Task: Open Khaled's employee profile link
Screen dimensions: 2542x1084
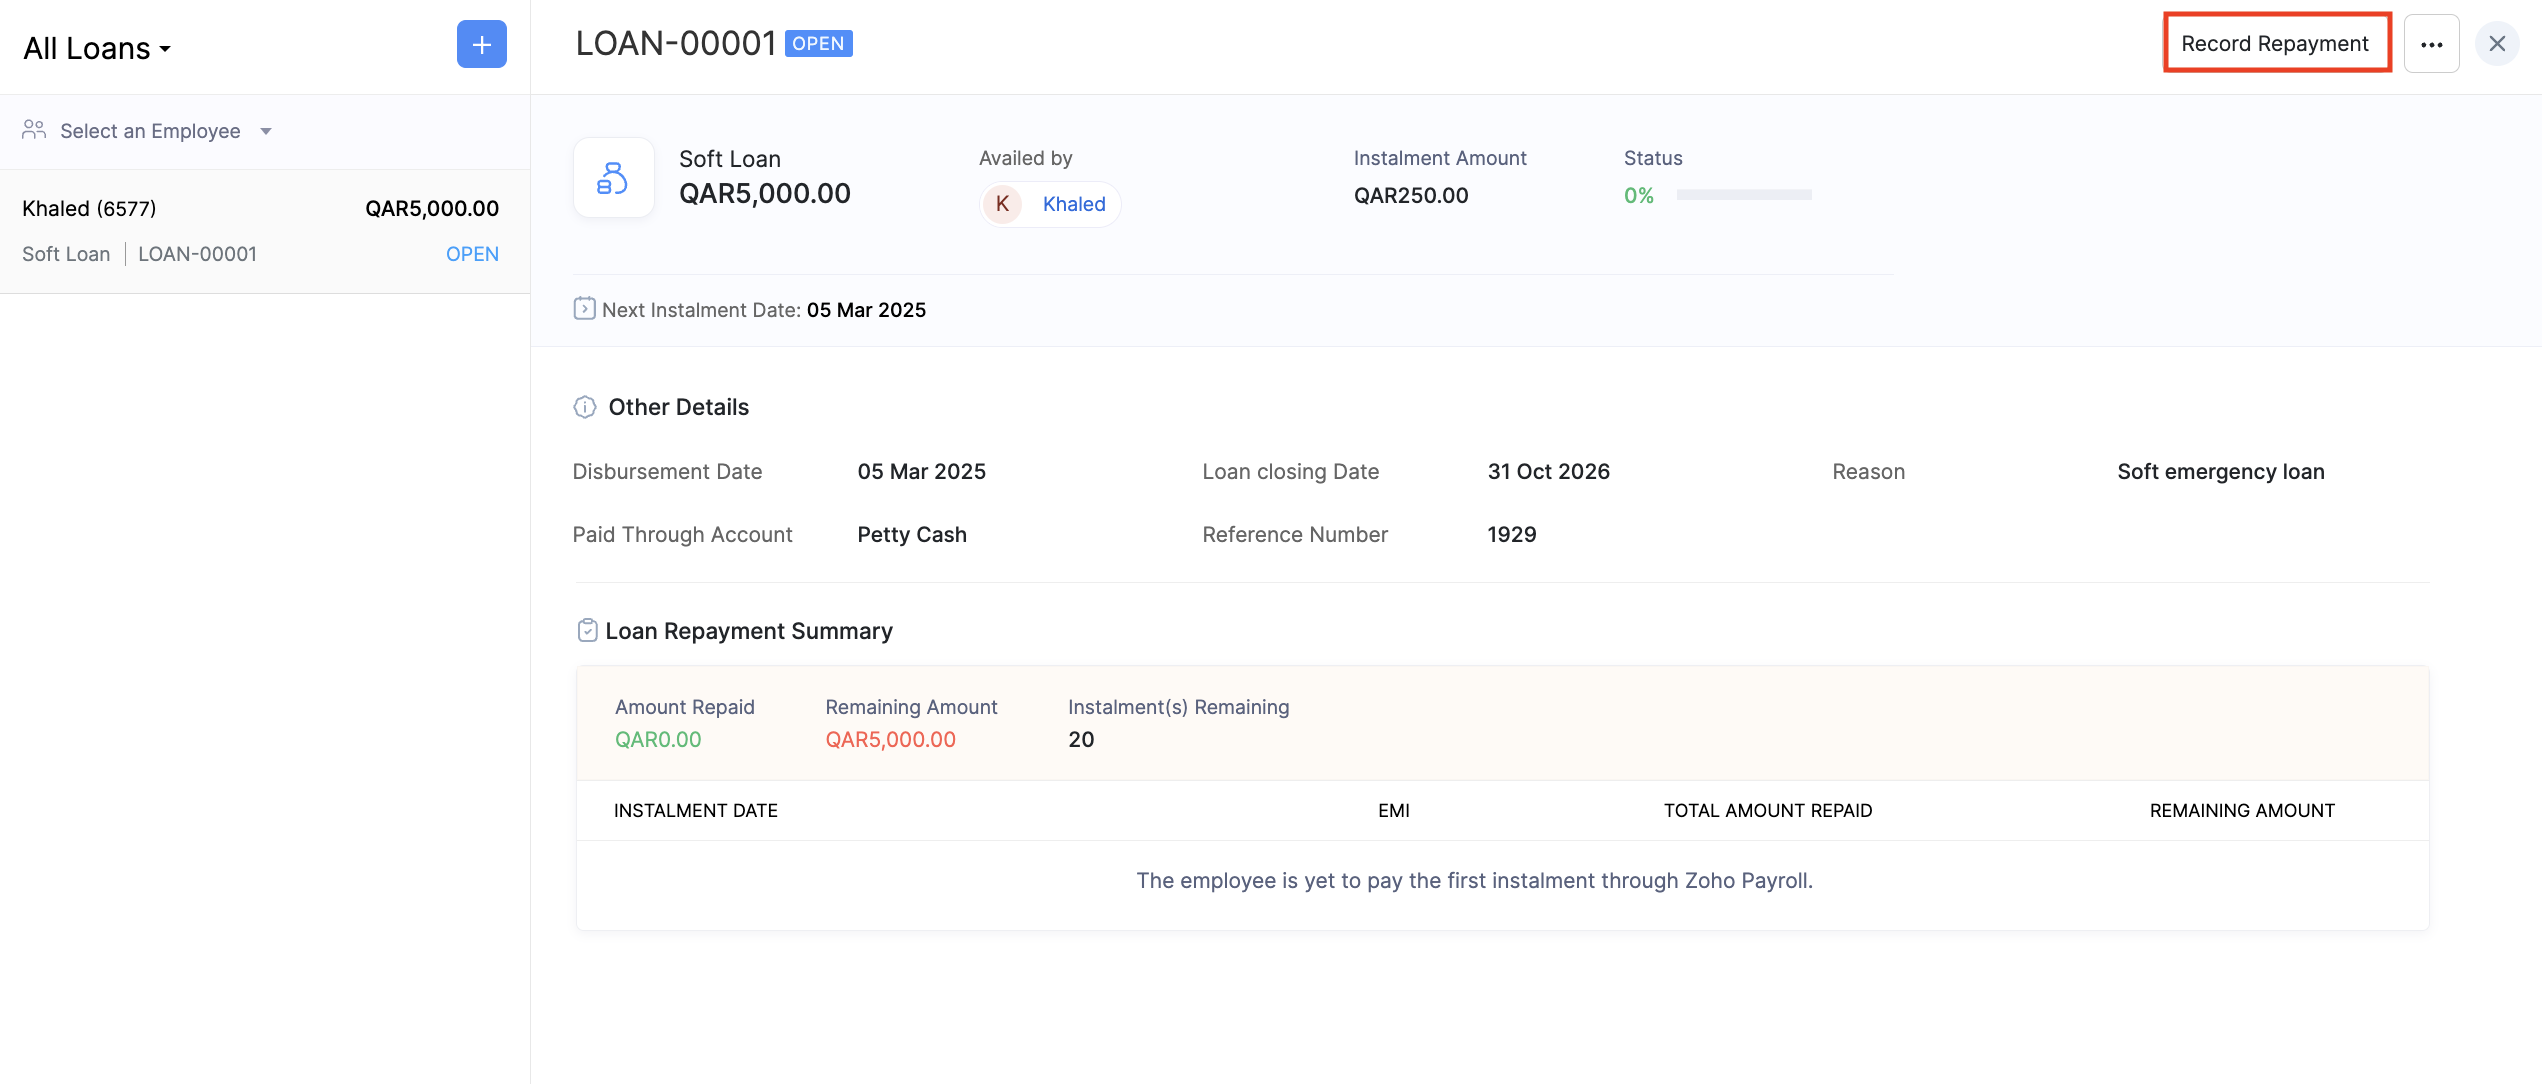Action: pos(1073,204)
